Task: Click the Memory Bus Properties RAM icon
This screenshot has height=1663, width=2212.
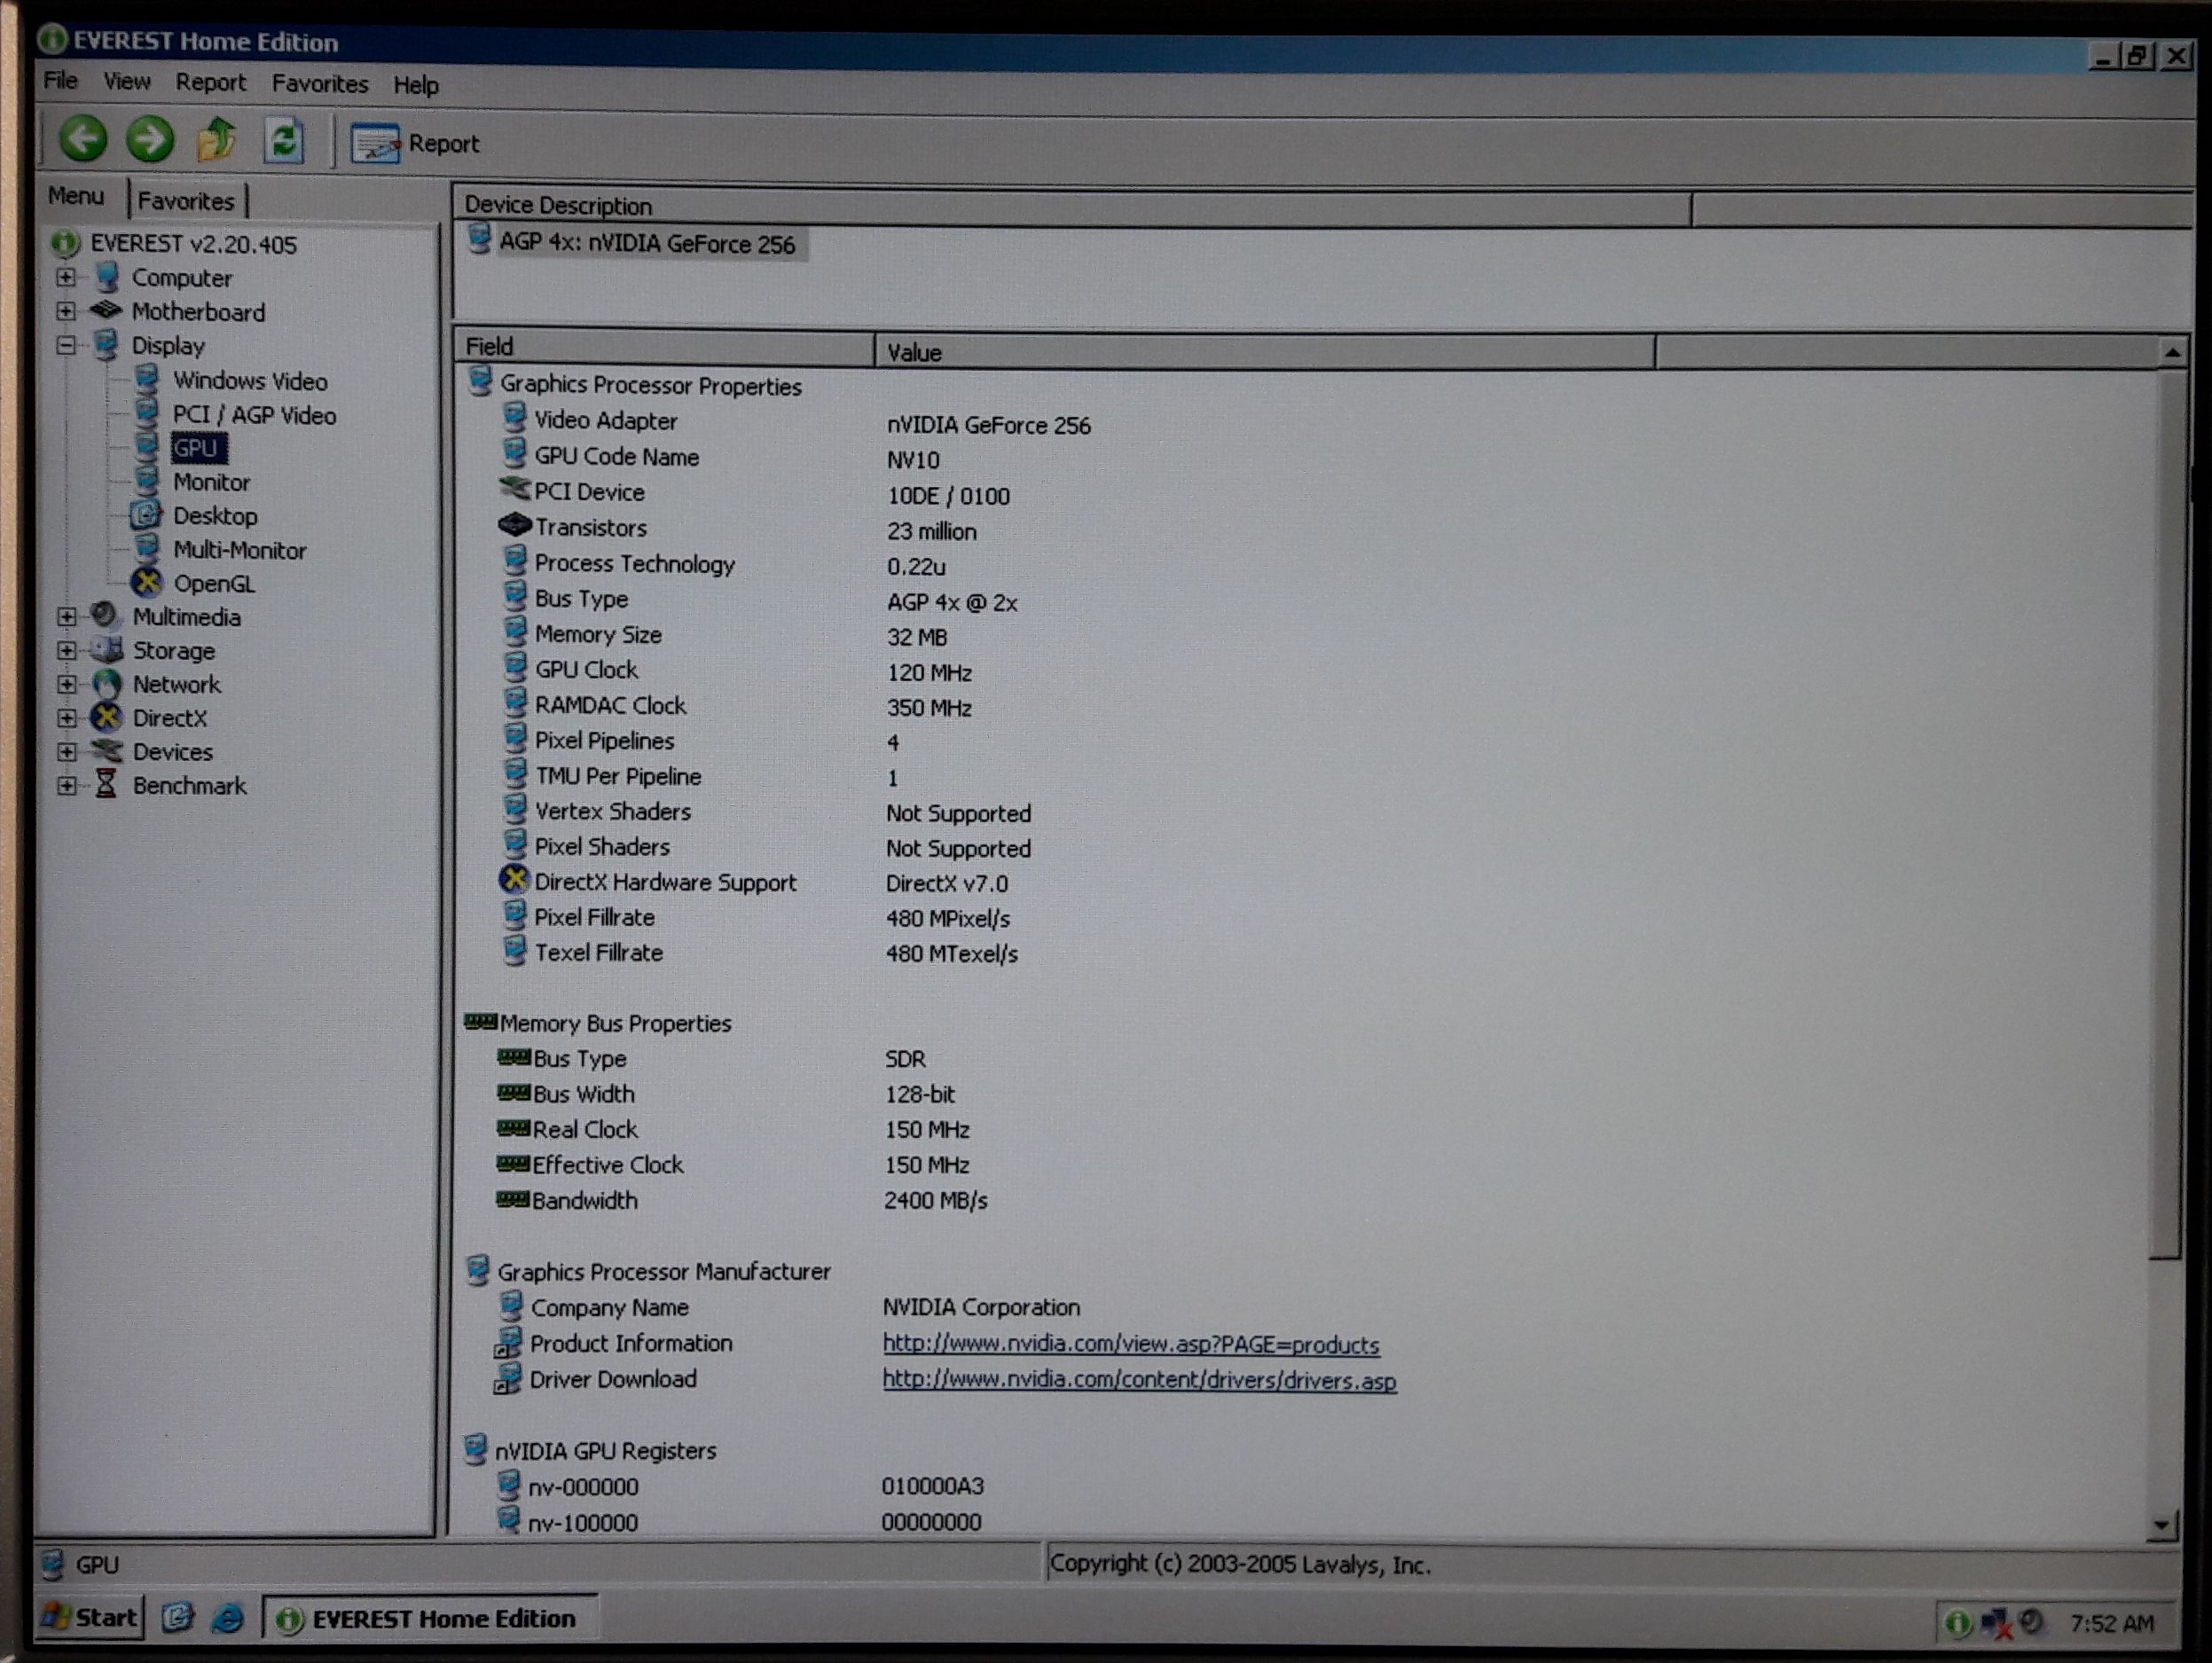Action: pyautogui.click(x=481, y=1022)
